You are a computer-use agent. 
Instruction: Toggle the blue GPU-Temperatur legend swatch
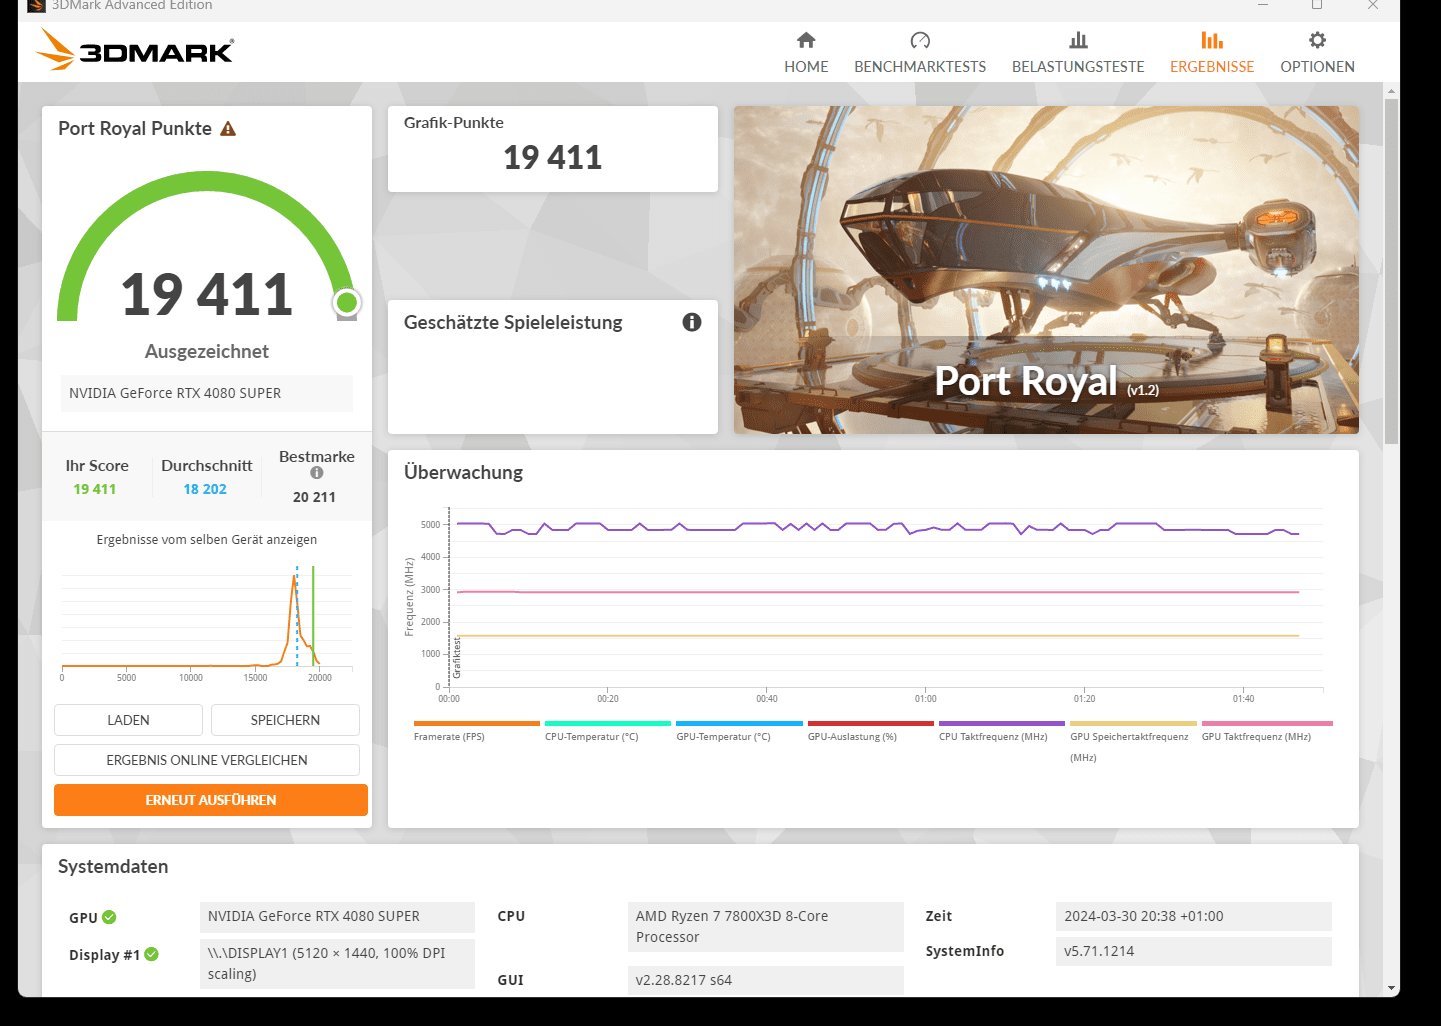click(739, 723)
